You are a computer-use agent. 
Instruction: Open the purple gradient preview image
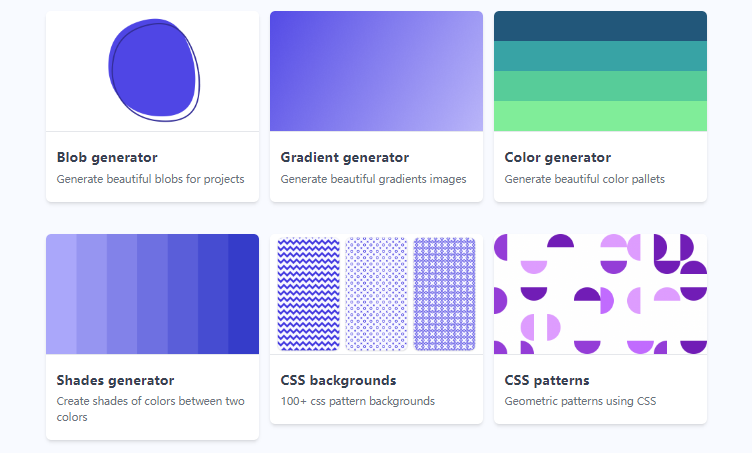pos(376,71)
